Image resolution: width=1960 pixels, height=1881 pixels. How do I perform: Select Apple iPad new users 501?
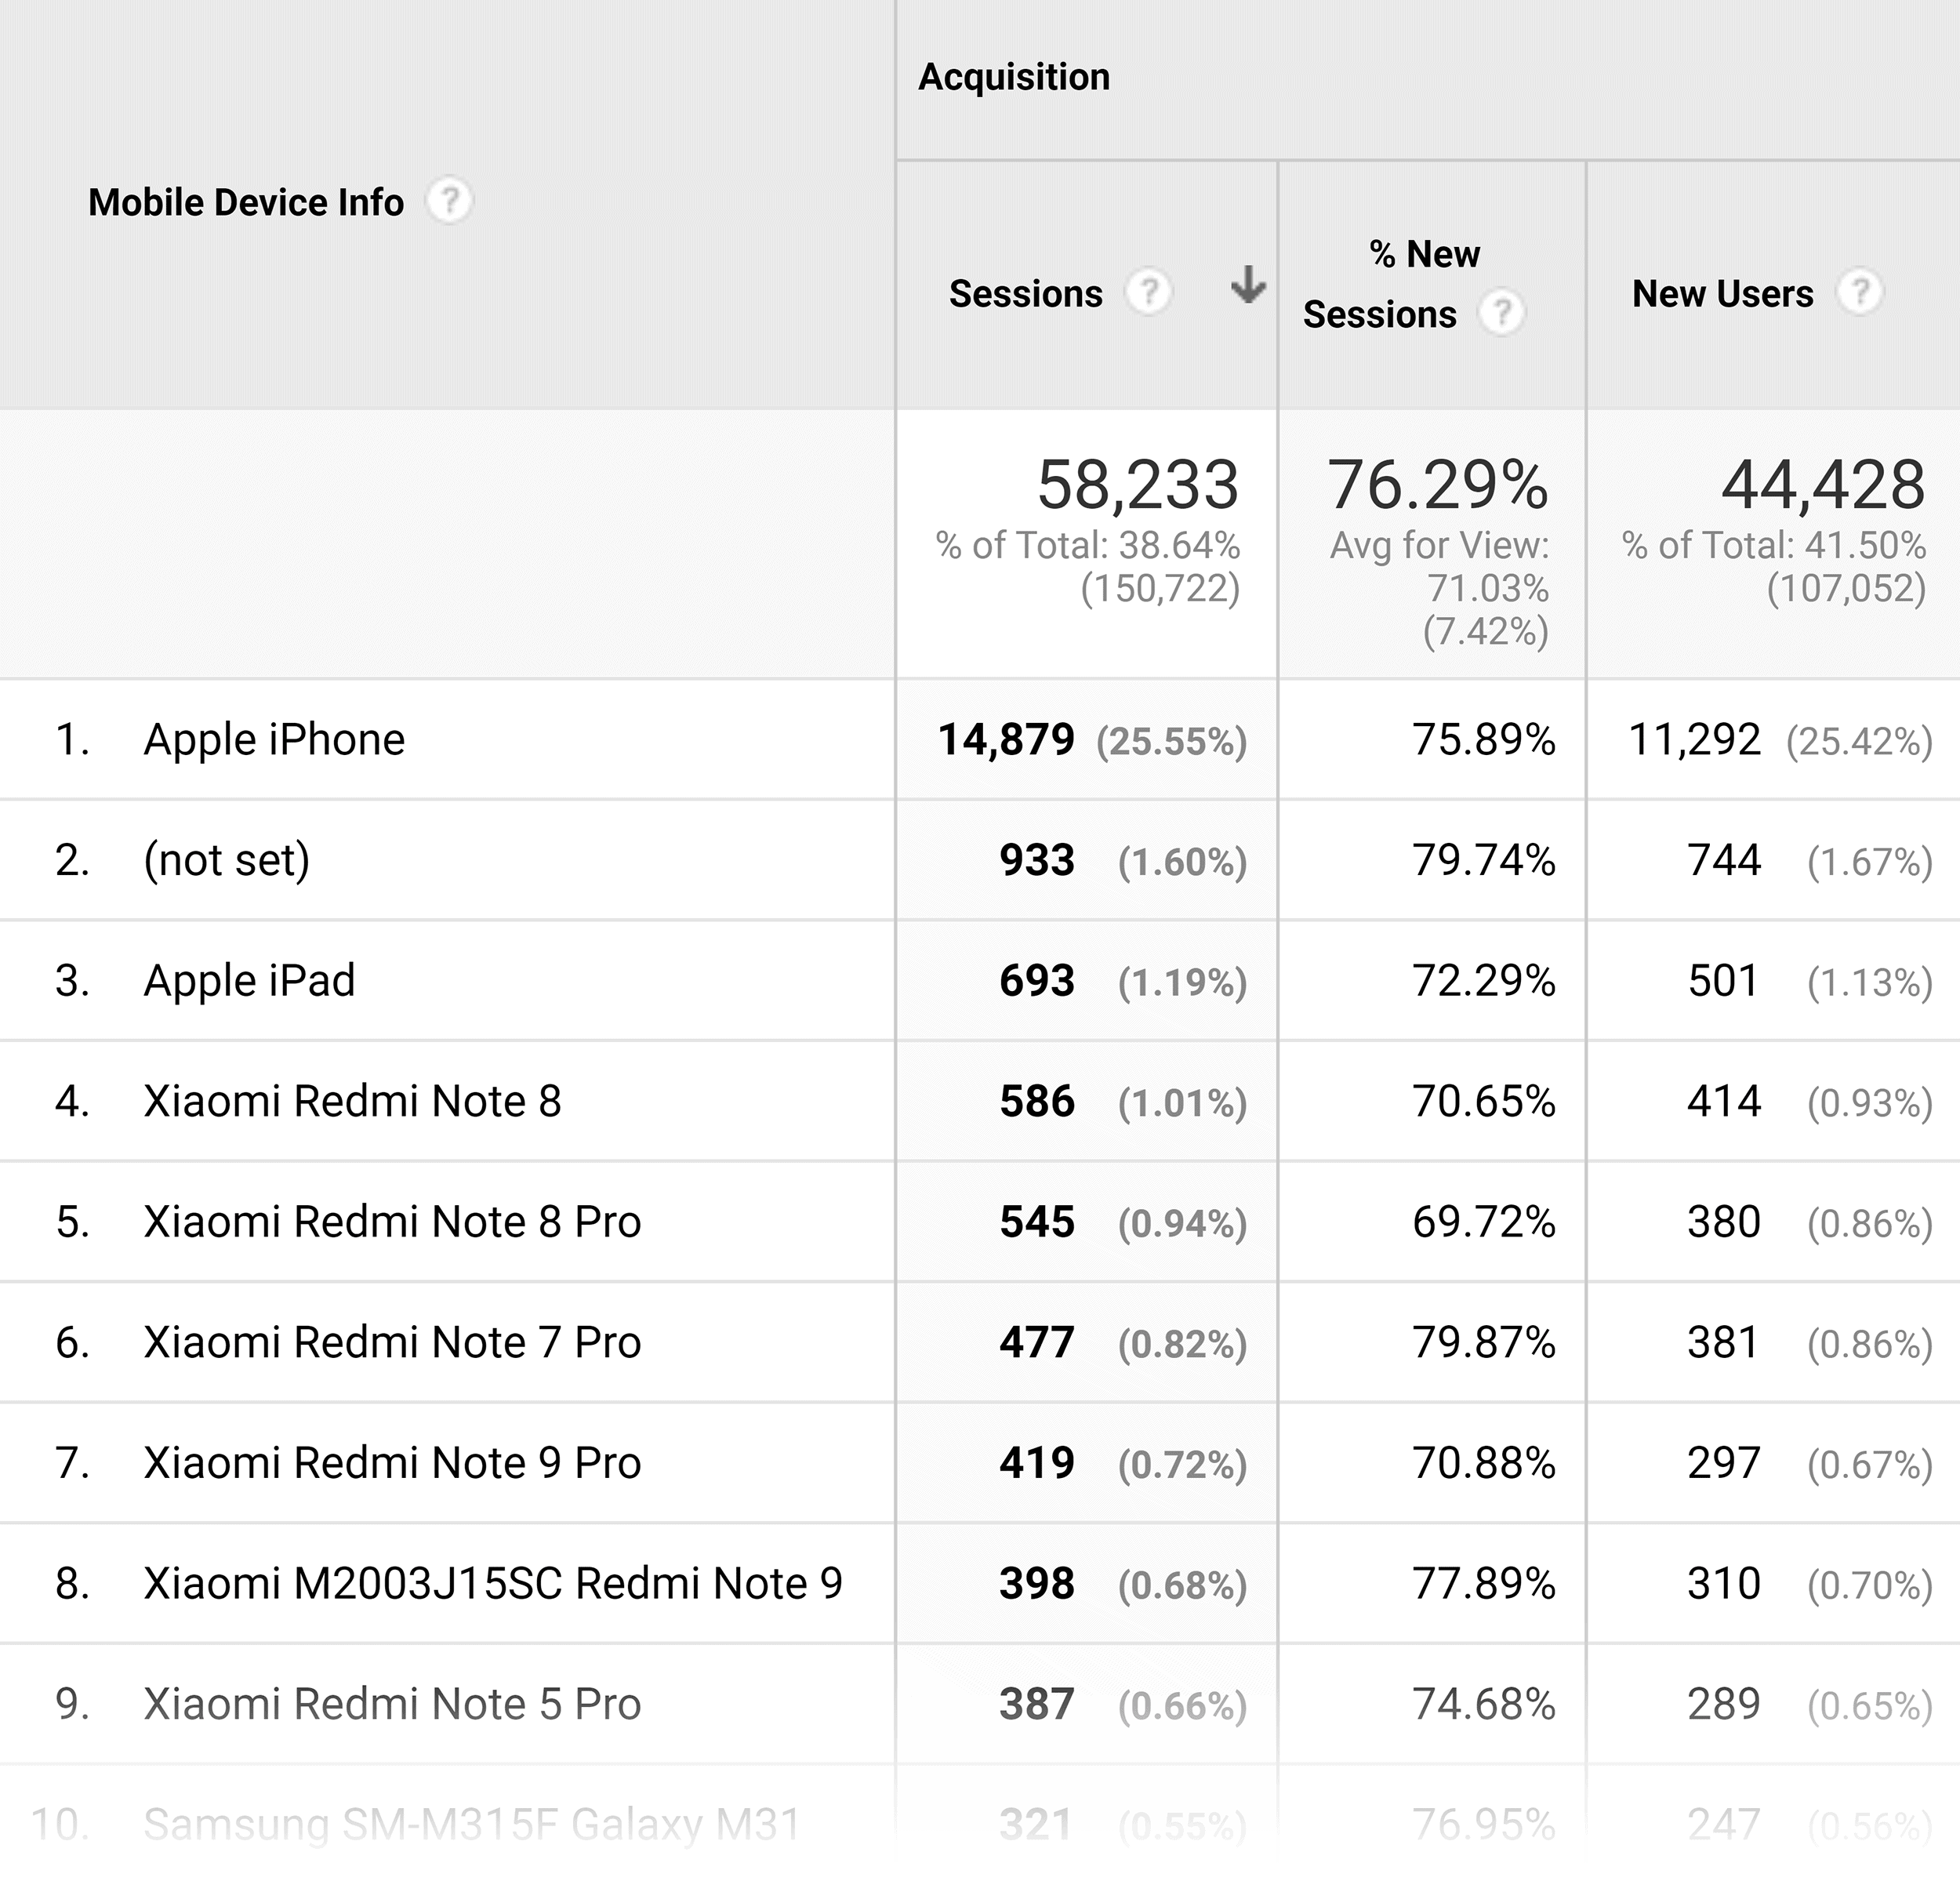click(1724, 981)
